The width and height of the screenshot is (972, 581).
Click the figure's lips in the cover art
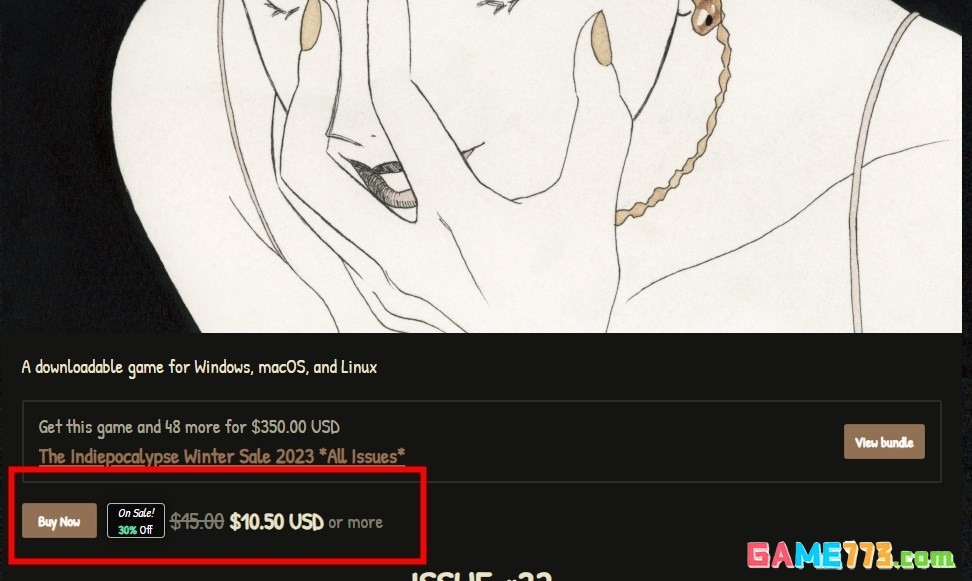(386, 184)
